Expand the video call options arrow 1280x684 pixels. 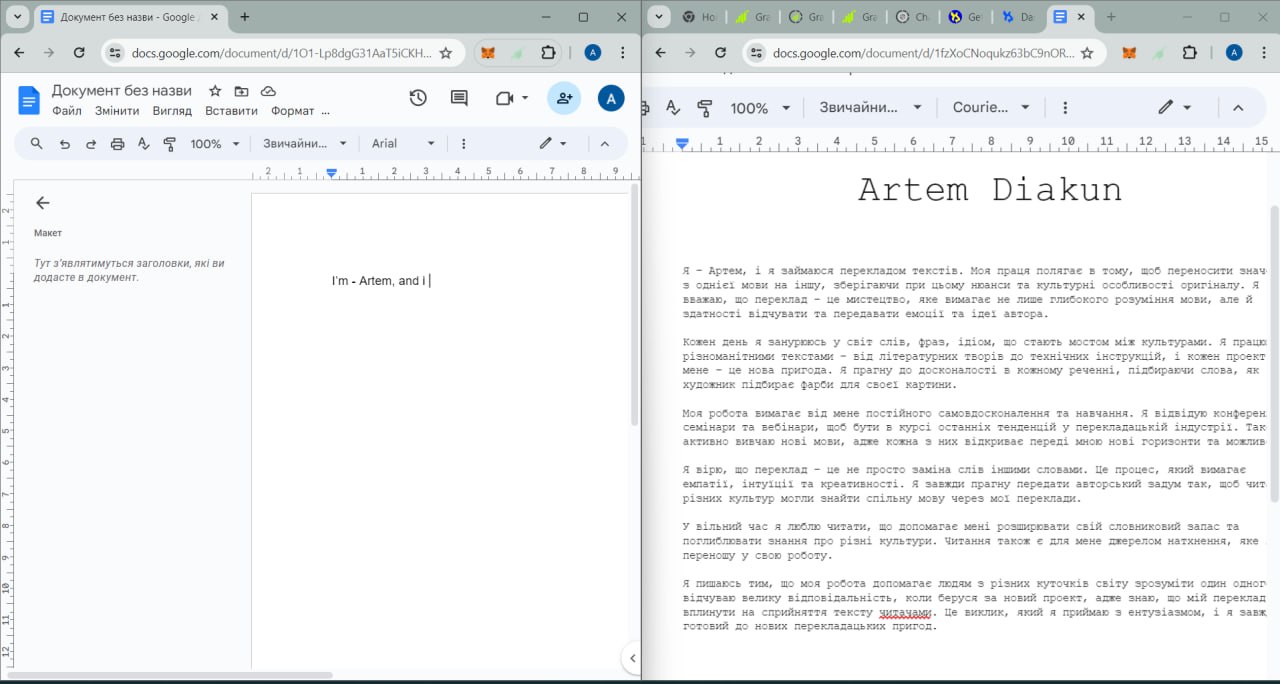(x=525, y=98)
